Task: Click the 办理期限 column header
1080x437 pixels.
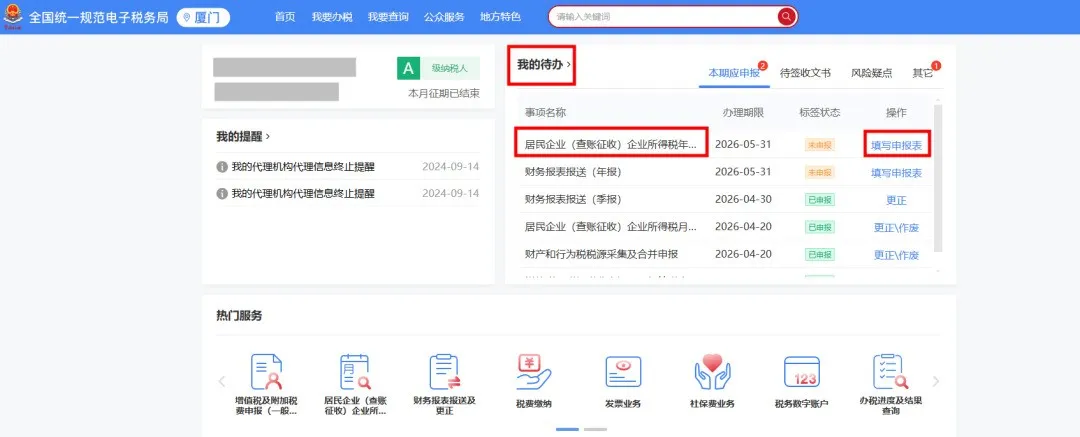Action: (x=742, y=112)
